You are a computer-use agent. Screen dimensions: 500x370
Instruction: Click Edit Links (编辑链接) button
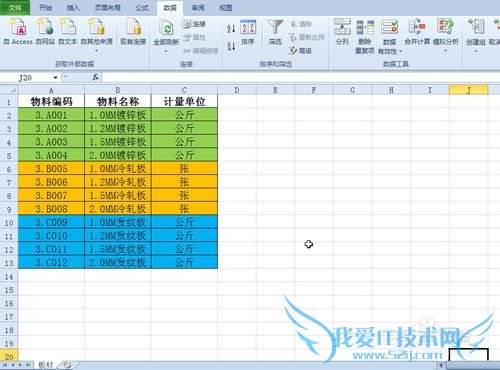click(200, 51)
